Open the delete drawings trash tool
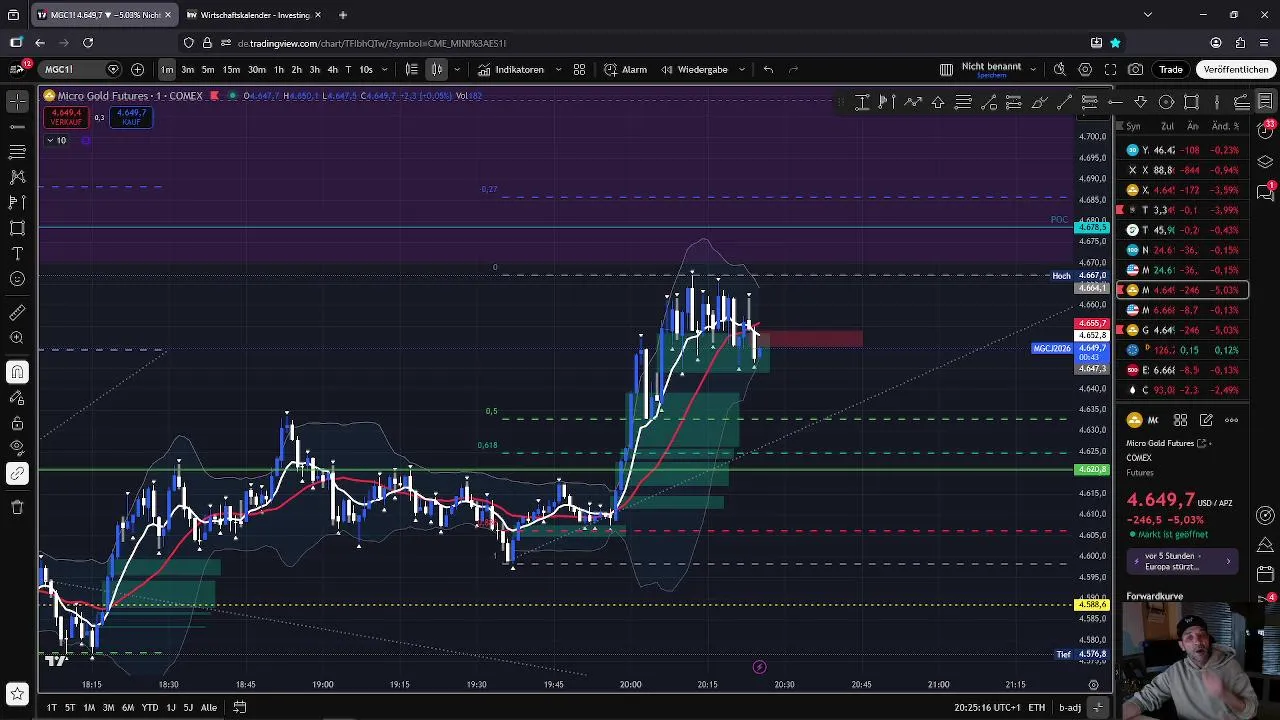The image size is (1280, 720). click(x=17, y=507)
